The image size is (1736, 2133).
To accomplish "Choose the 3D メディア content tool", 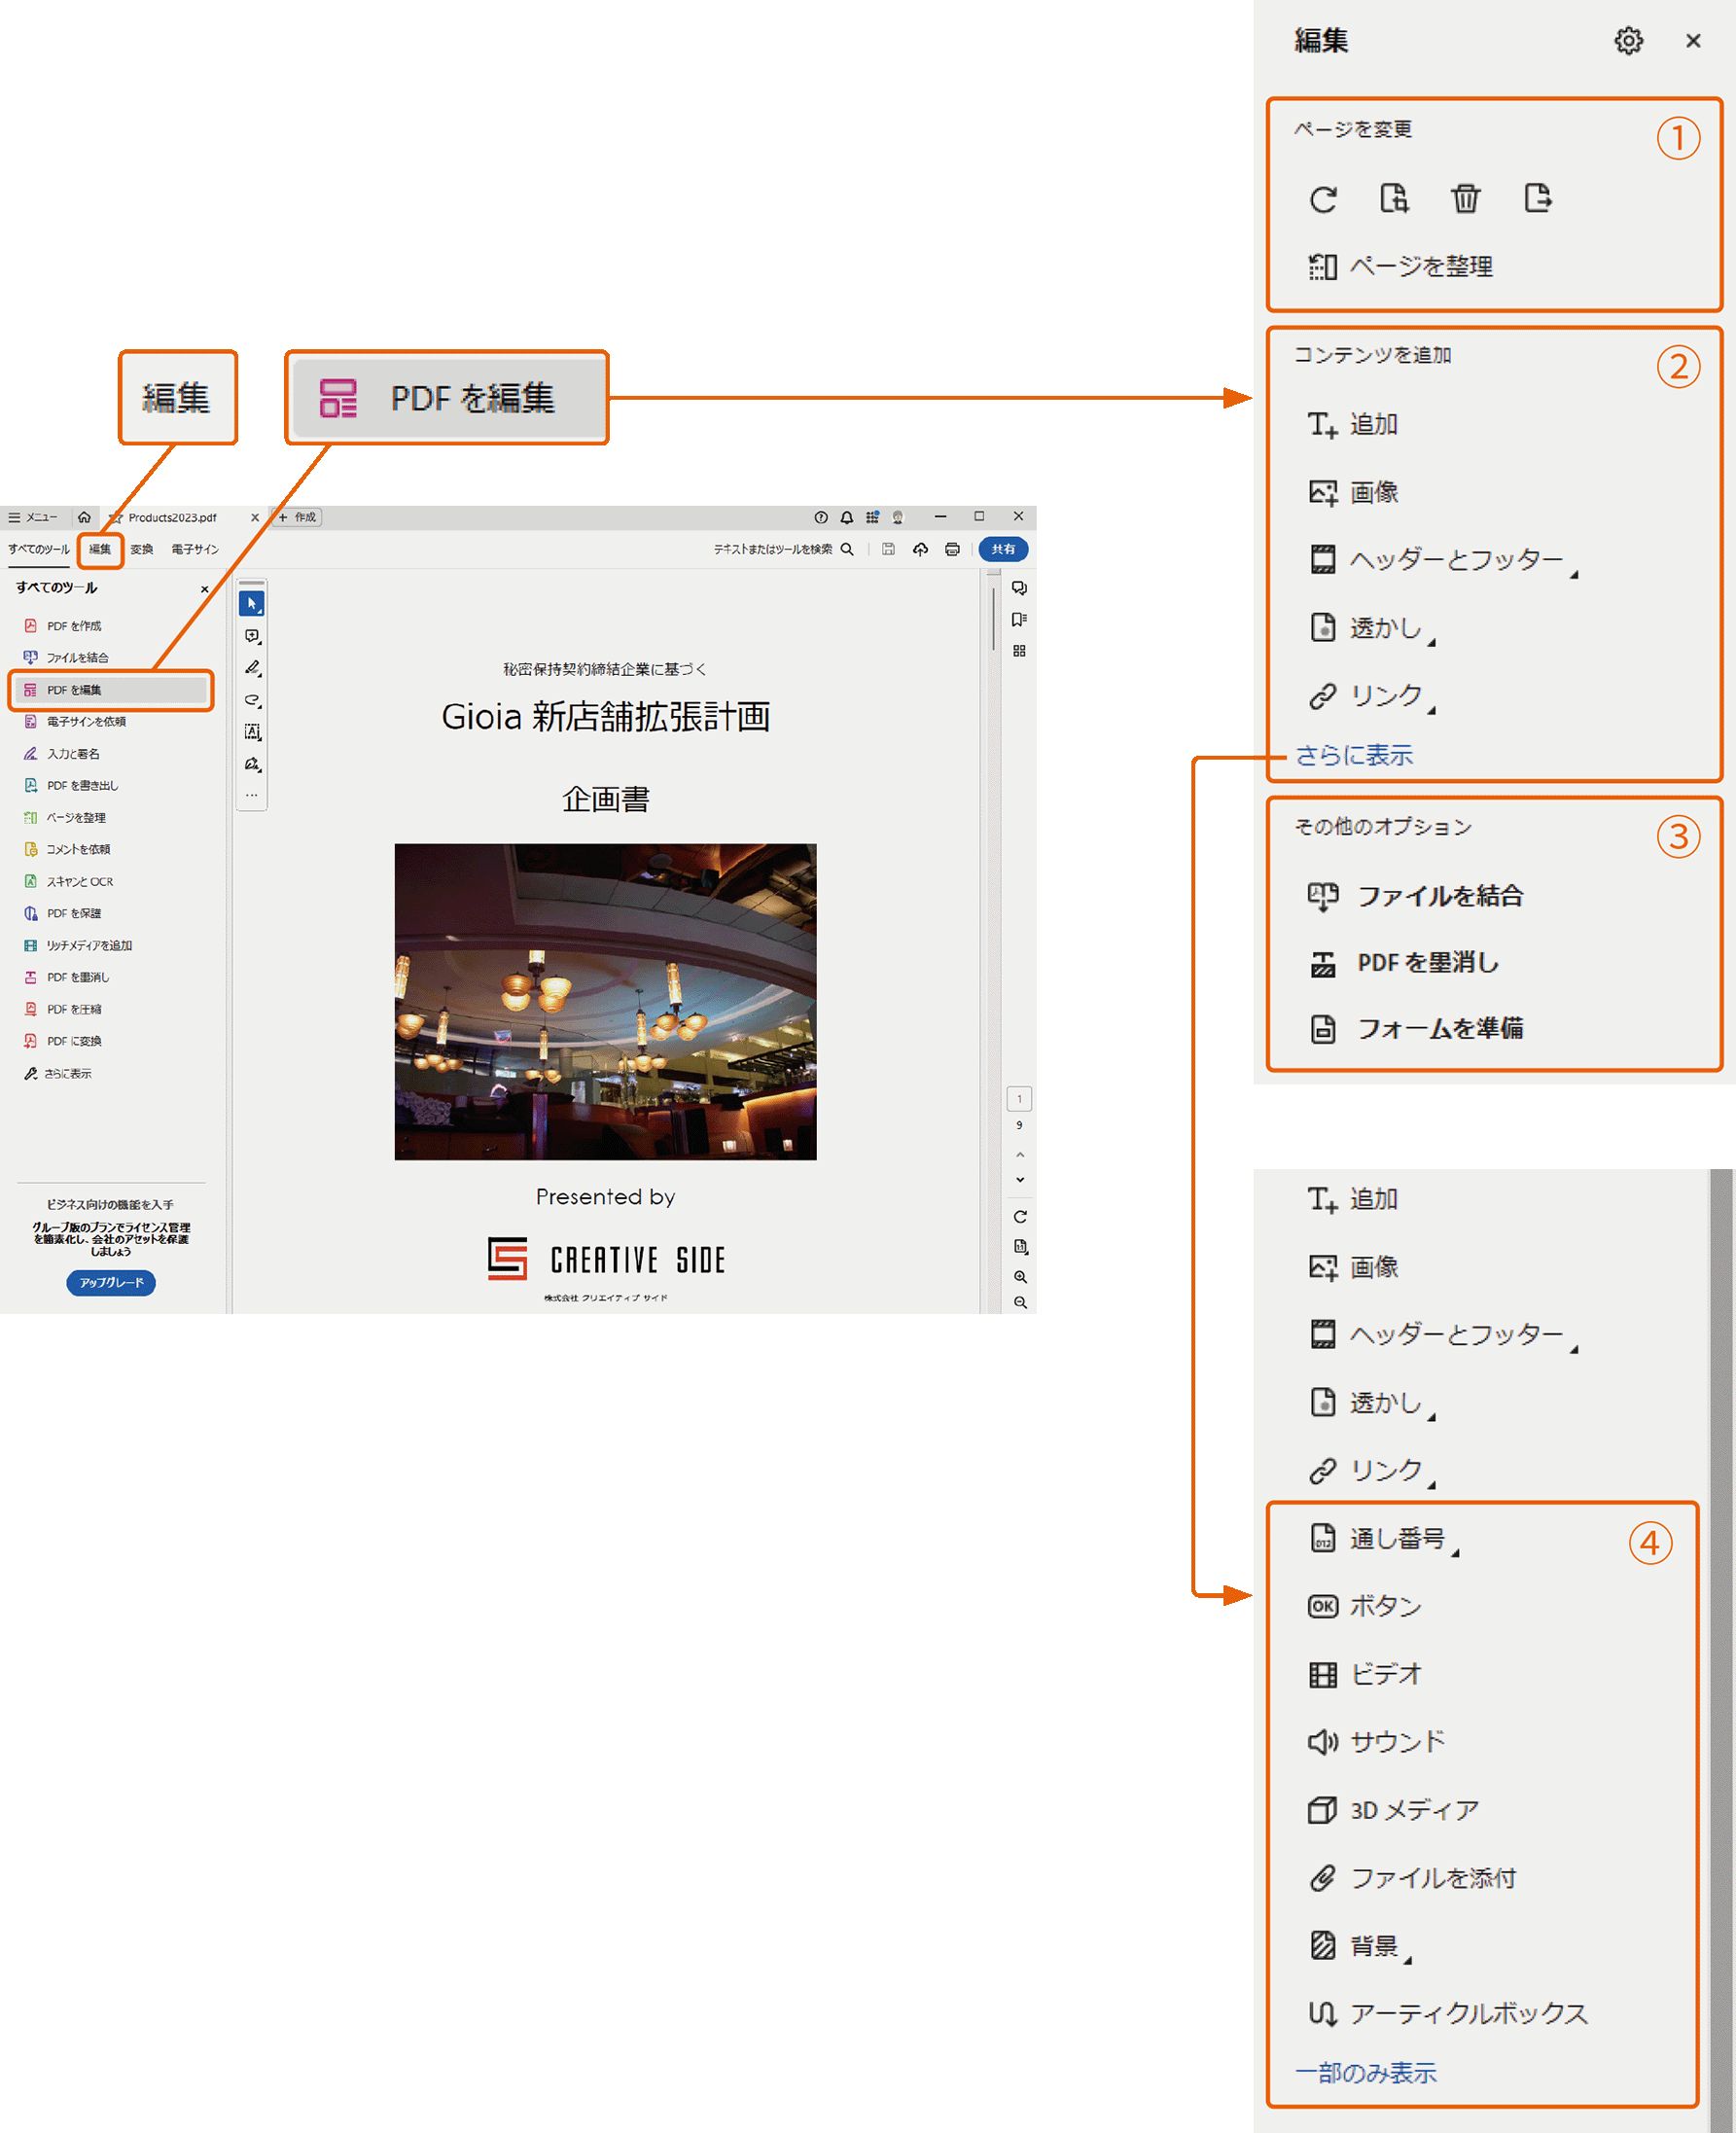I will (x=1394, y=1810).
